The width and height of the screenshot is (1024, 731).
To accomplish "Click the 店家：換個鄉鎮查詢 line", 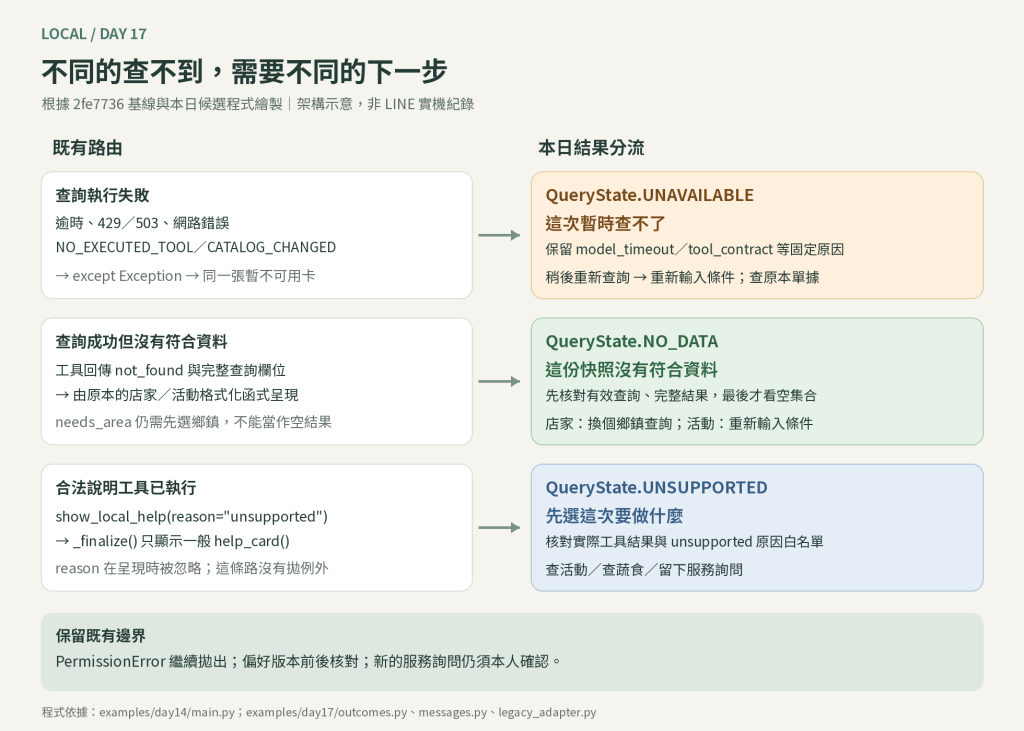I will tap(679, 424).
